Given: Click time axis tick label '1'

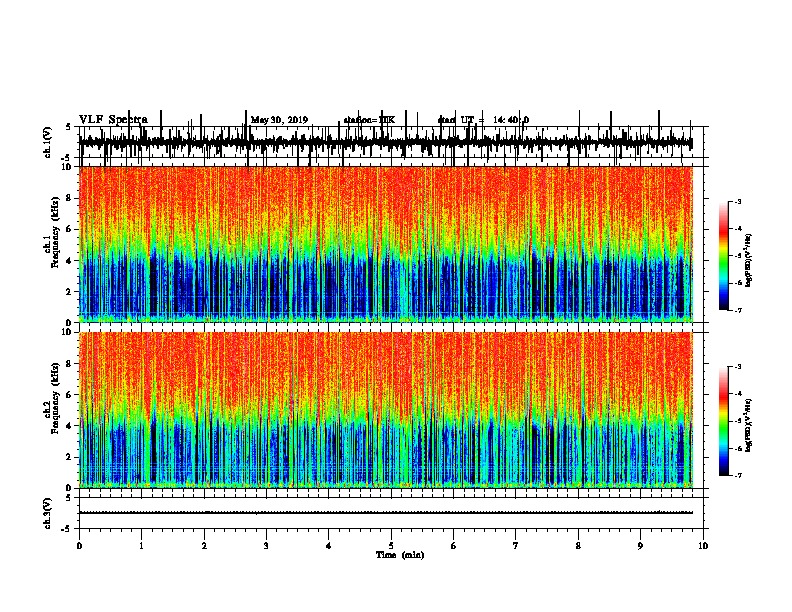Looking at the screenshot, I should (141, 546).
